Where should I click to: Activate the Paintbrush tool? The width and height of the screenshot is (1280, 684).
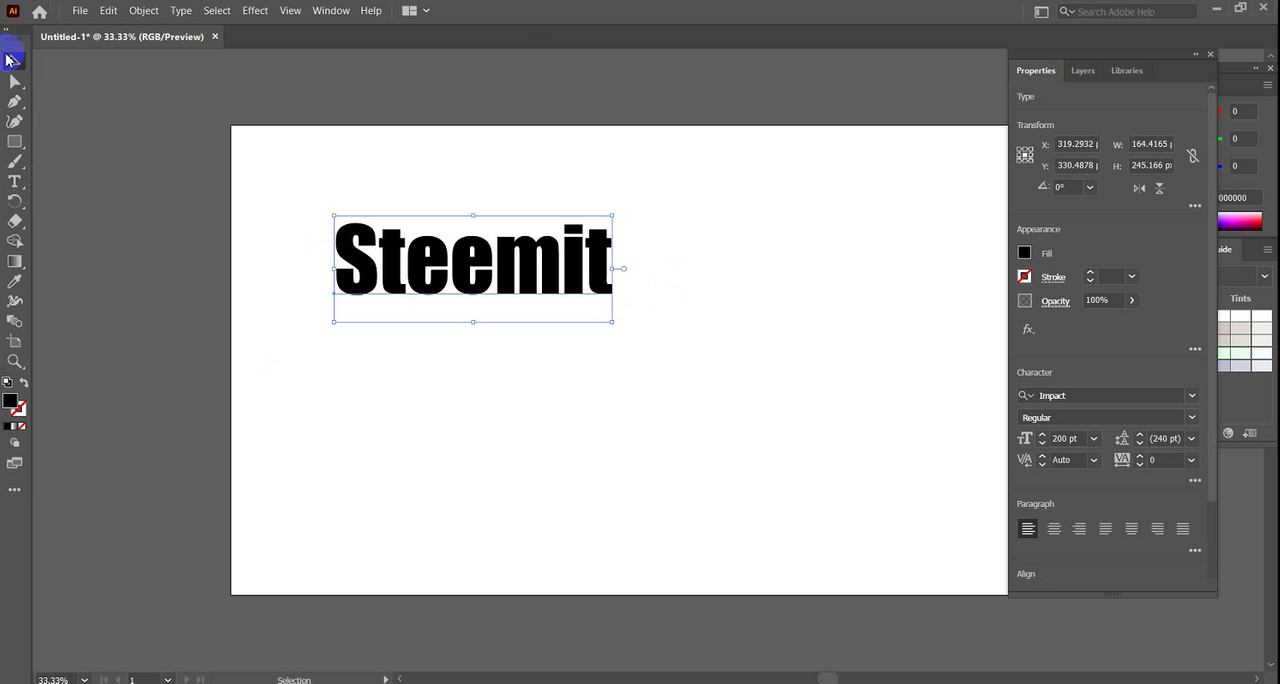(x=14, y=161)
